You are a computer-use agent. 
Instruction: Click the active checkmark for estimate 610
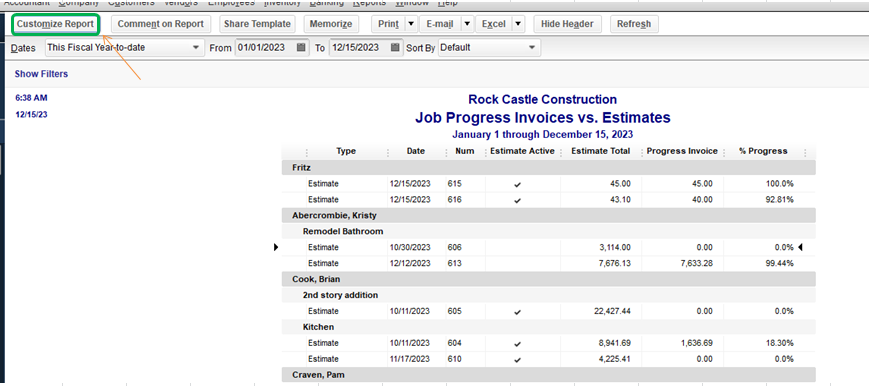click(518, 360)
